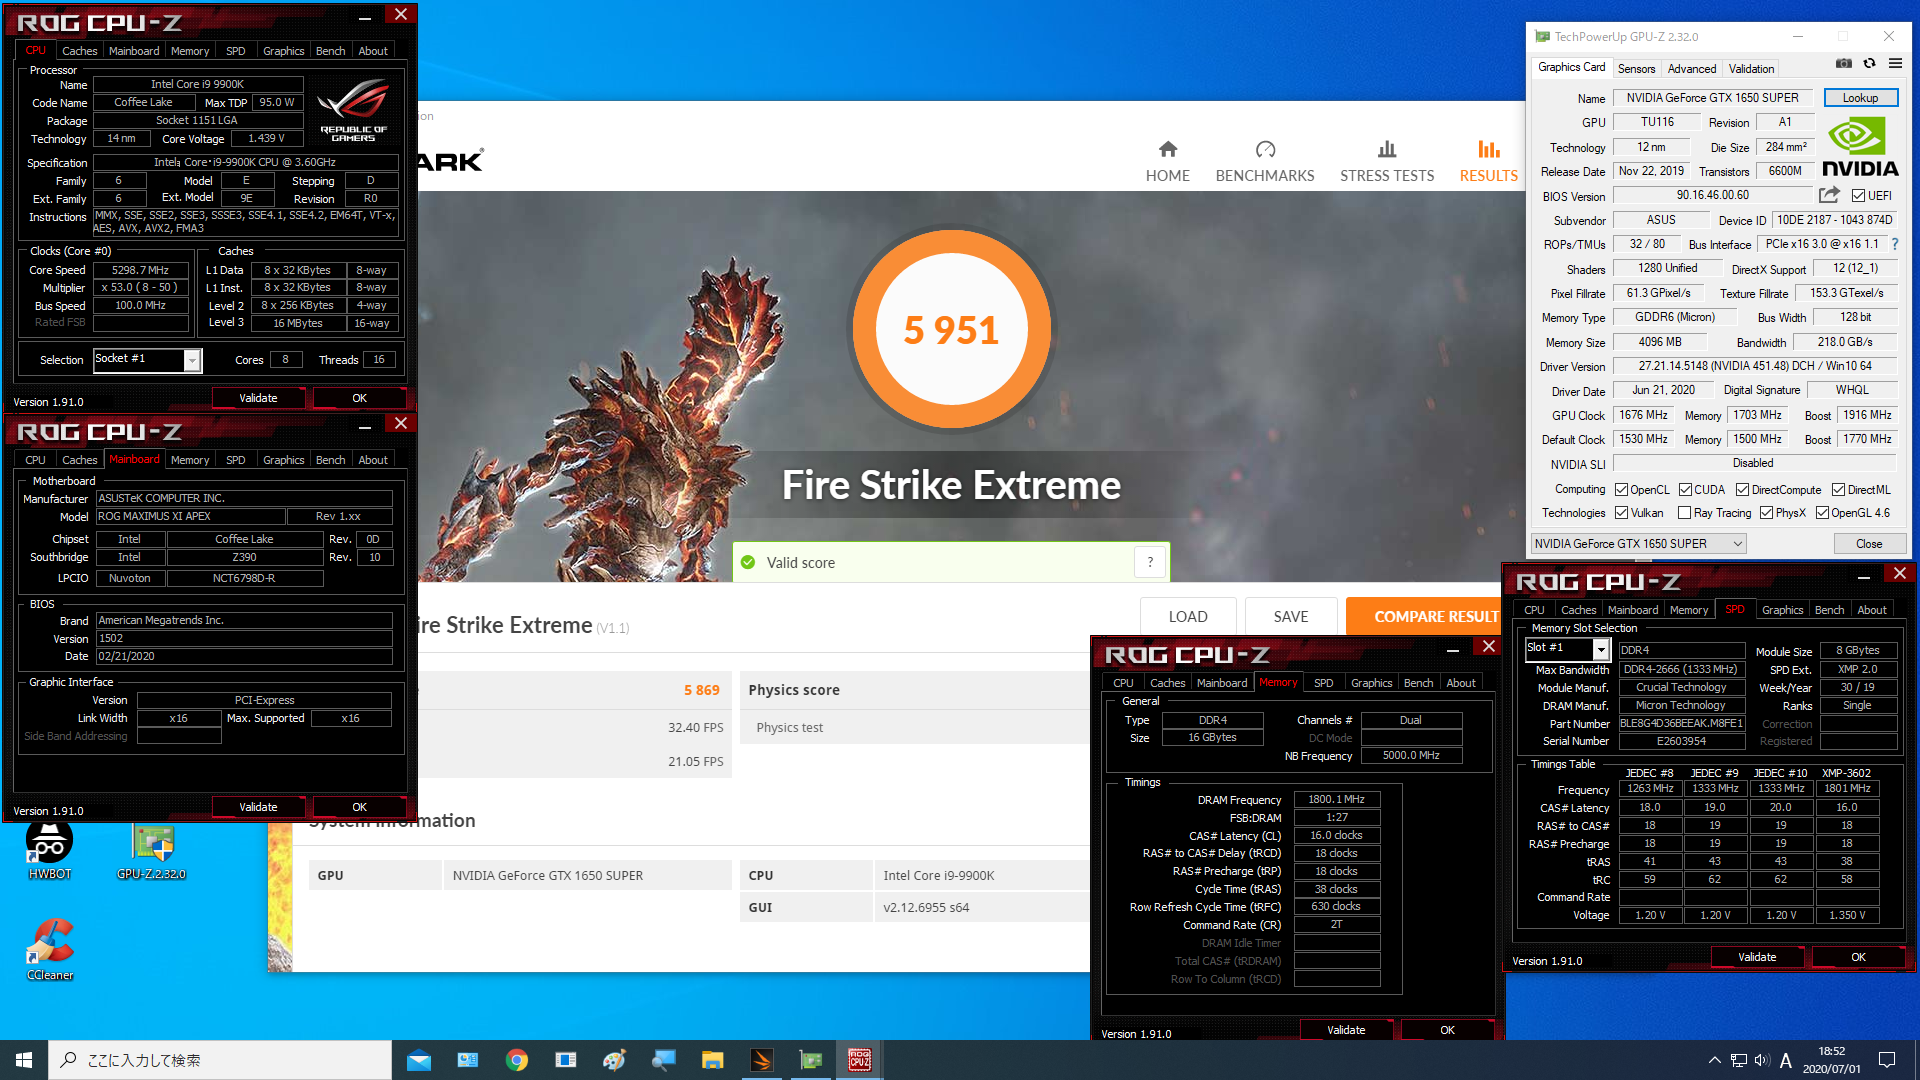Launch Google Chrome from the taskbar
1920x1080 pixels.
(517, 1060)
